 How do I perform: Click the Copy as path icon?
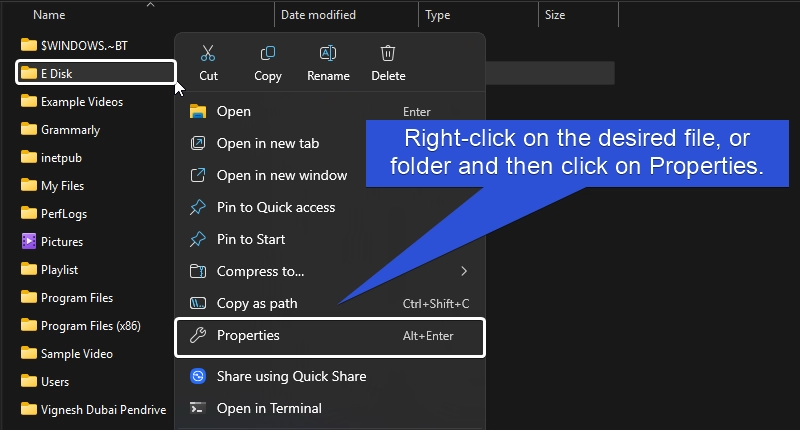198,303
